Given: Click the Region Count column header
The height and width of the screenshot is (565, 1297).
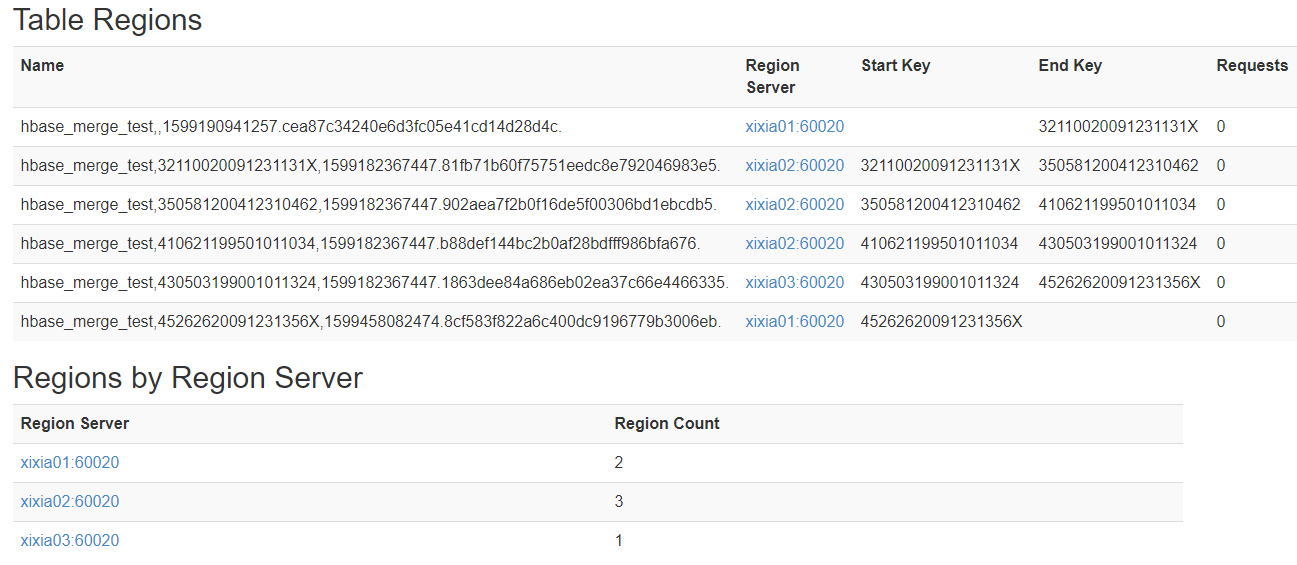Looking at the screenshot, I should tap(666, 424).
